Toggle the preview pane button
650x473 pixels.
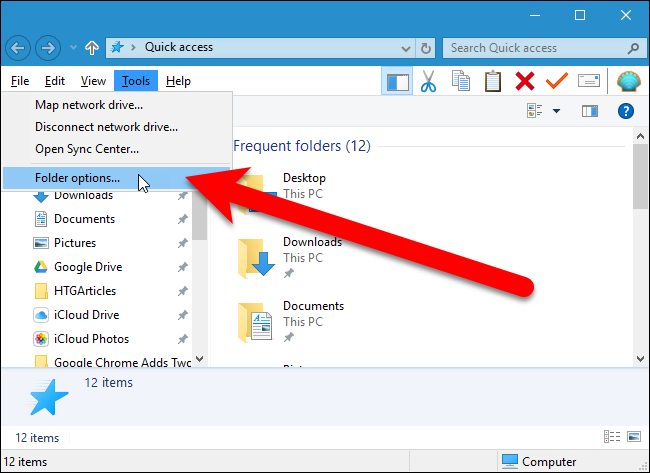(x=589, y=111)
